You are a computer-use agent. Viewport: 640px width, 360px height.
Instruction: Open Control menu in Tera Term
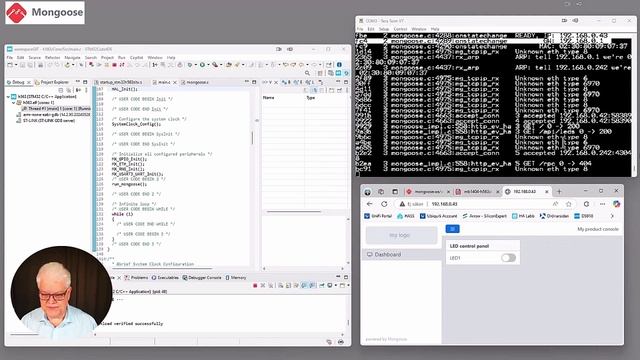400,29
